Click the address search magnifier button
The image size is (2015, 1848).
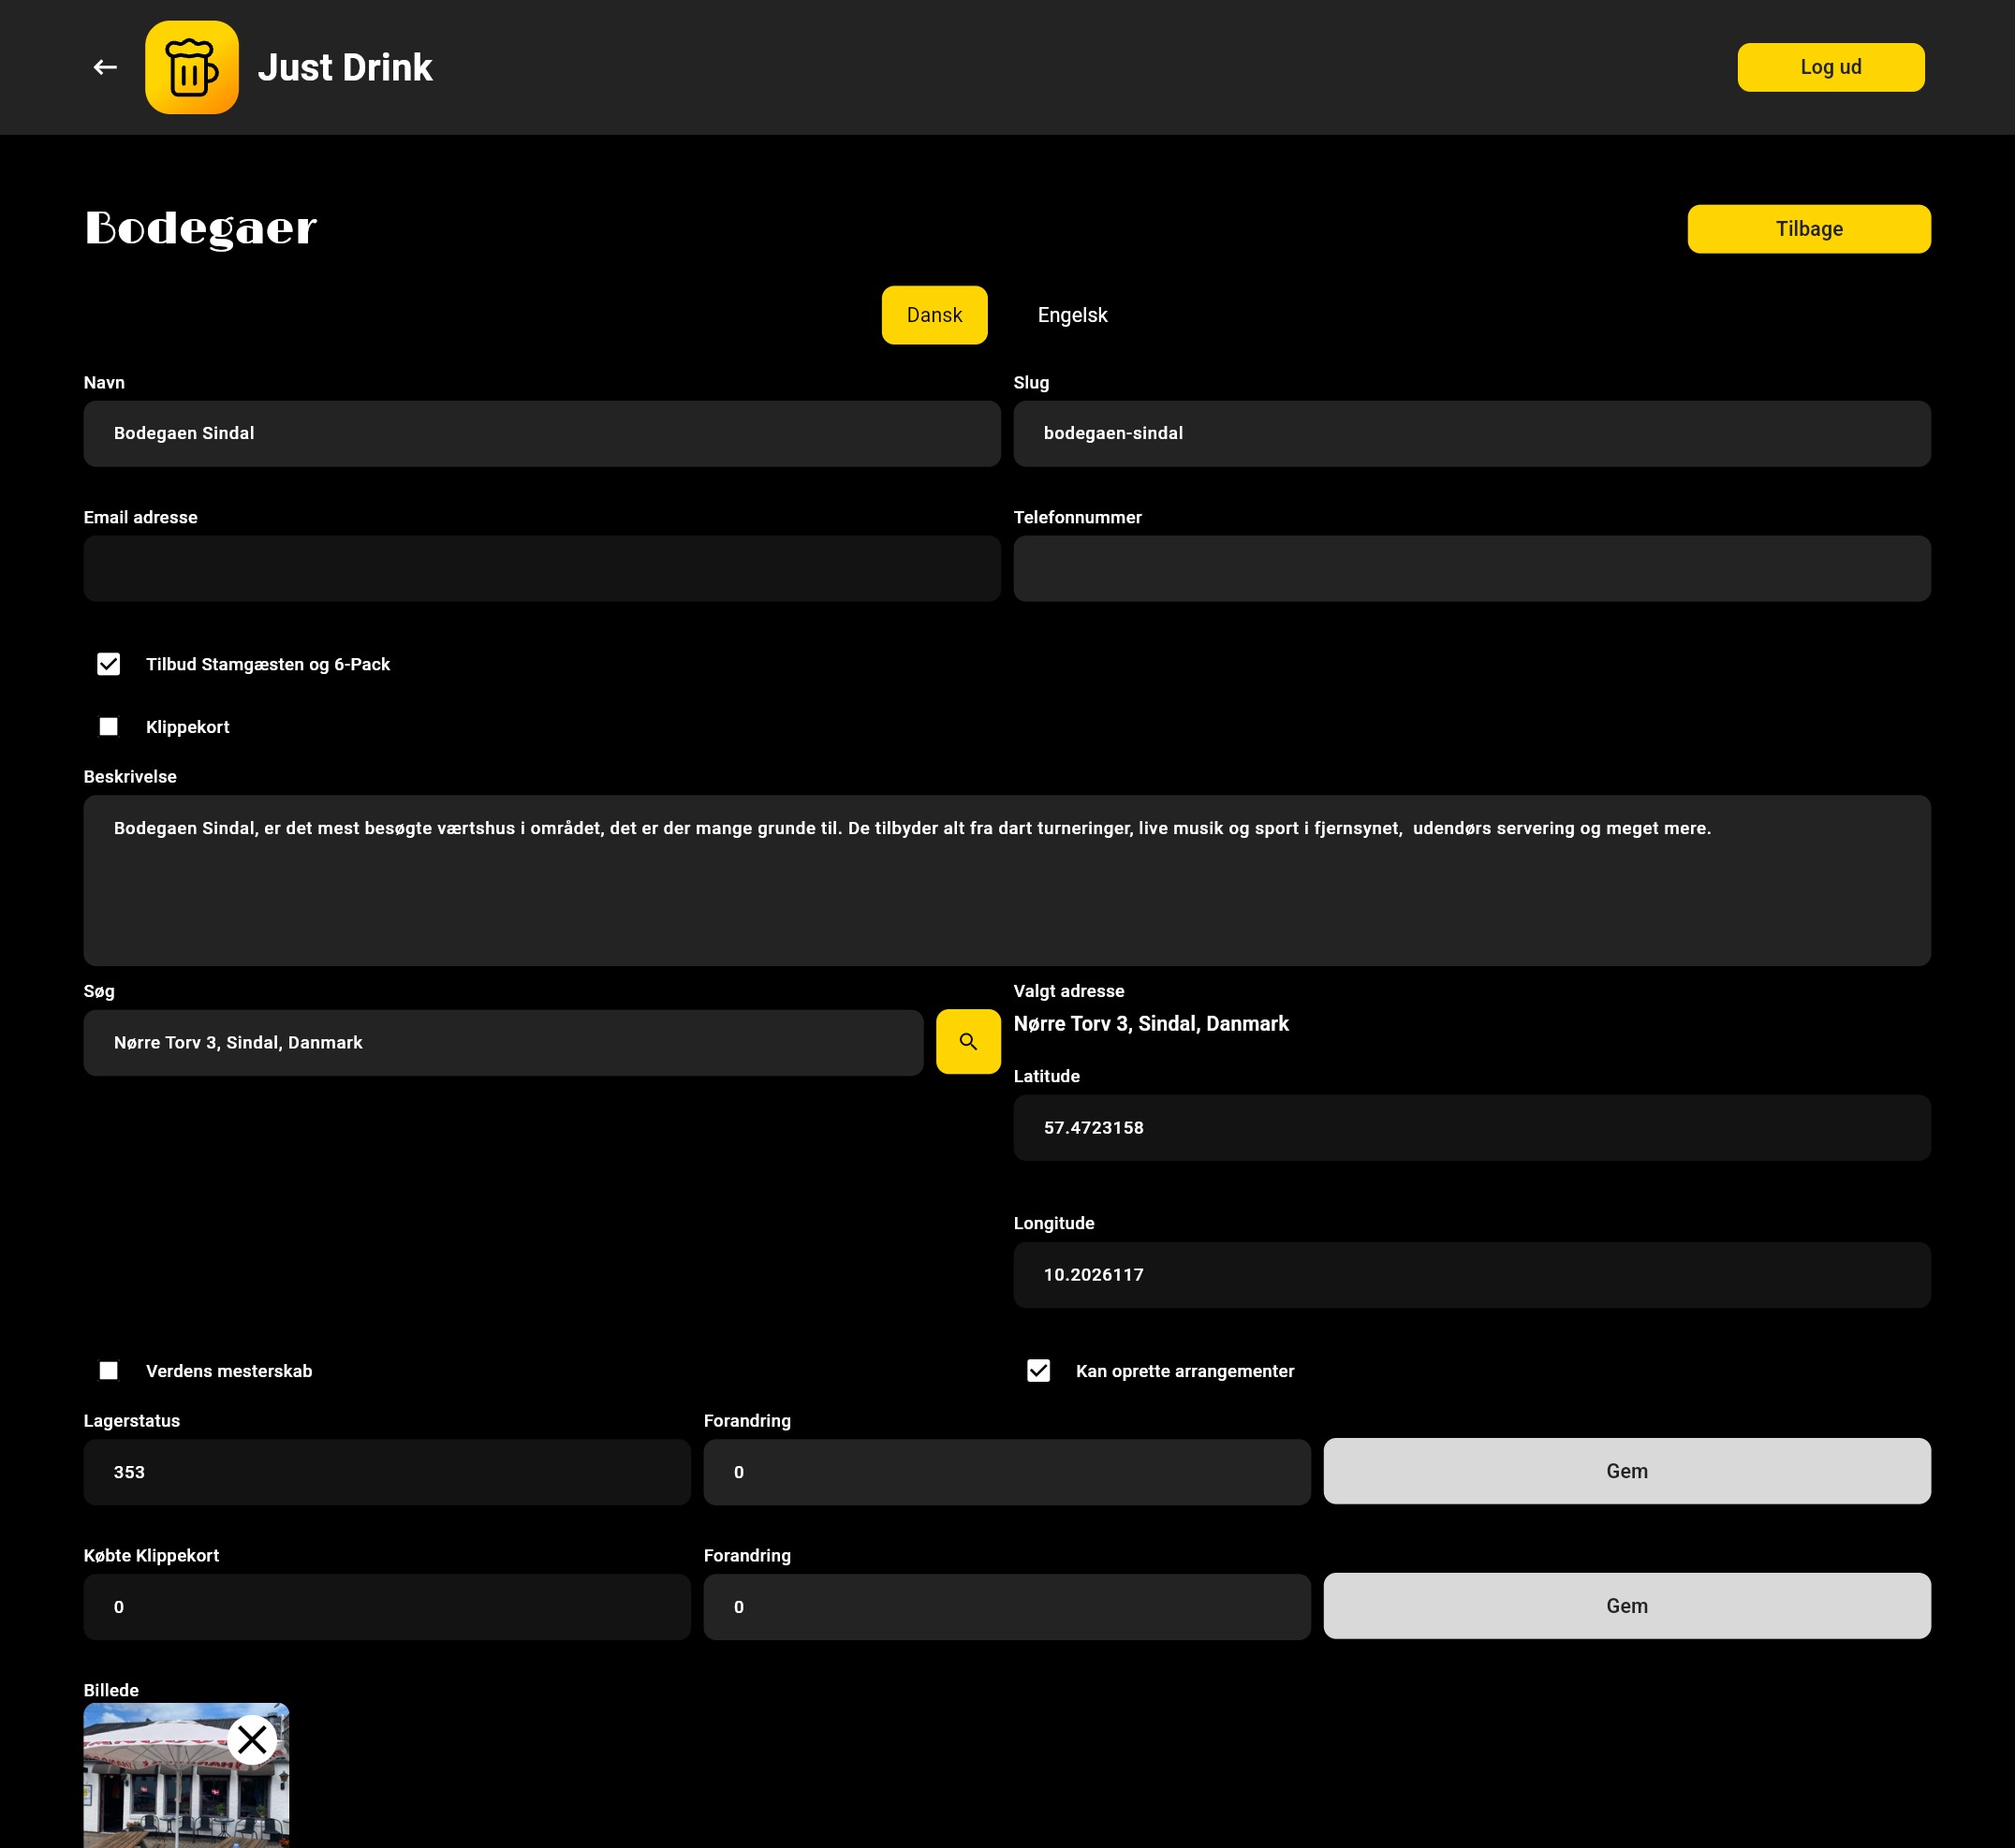968,1041
